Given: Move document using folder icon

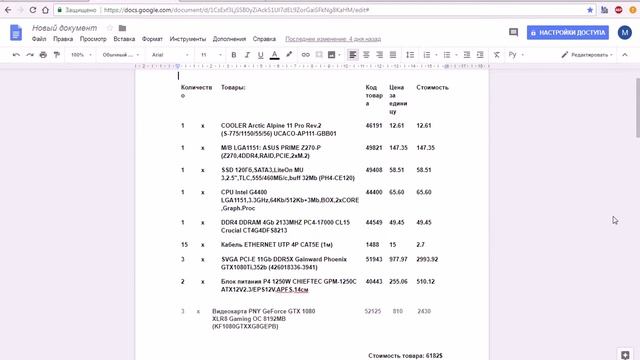Looking at the screenshot, I should (122, 28).
